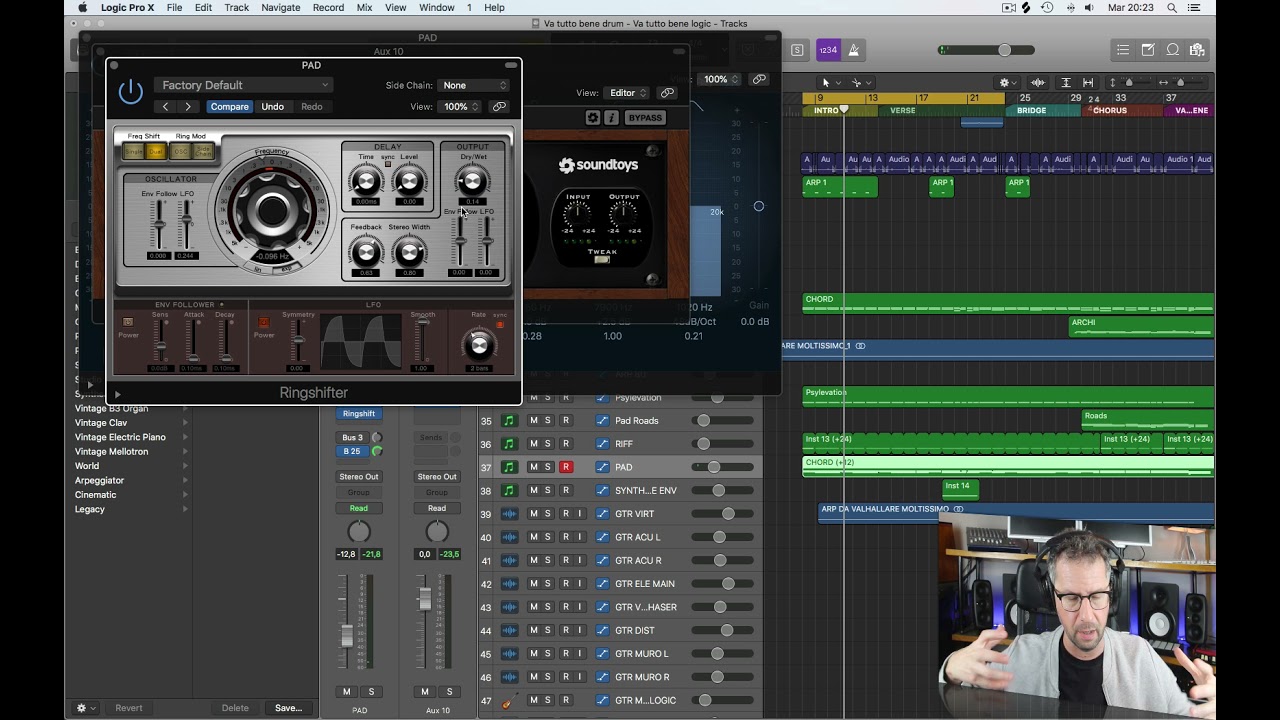Click the vertical auto zoom icon
The height and width of the screenshot is (720, 1280).
1066,83
